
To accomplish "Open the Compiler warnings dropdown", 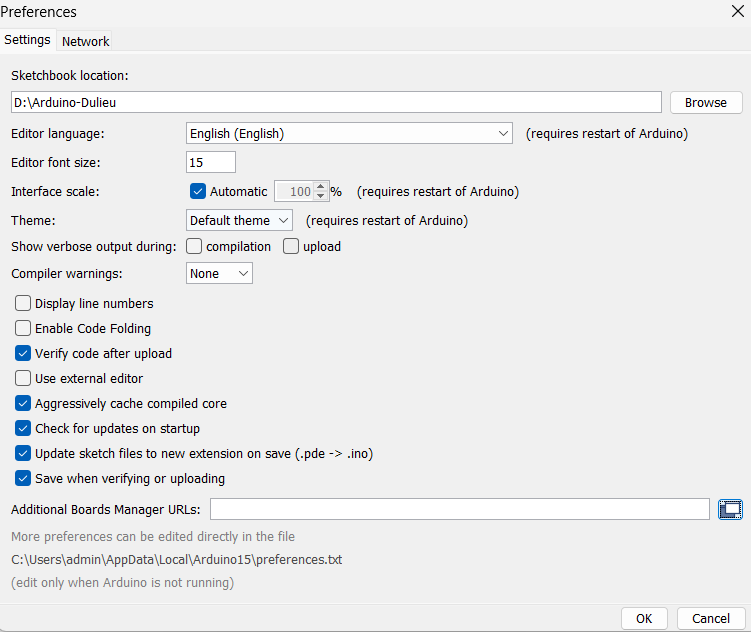I will click(219, 273).
